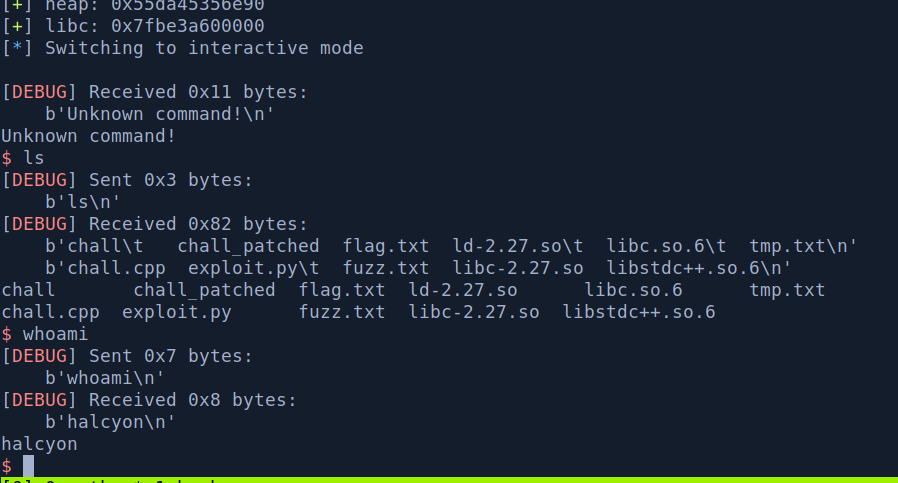Click flag.txt in the plain ls output
Viewport: 898px width, 483px height.
pyautogui.click(x=341, y=290)
